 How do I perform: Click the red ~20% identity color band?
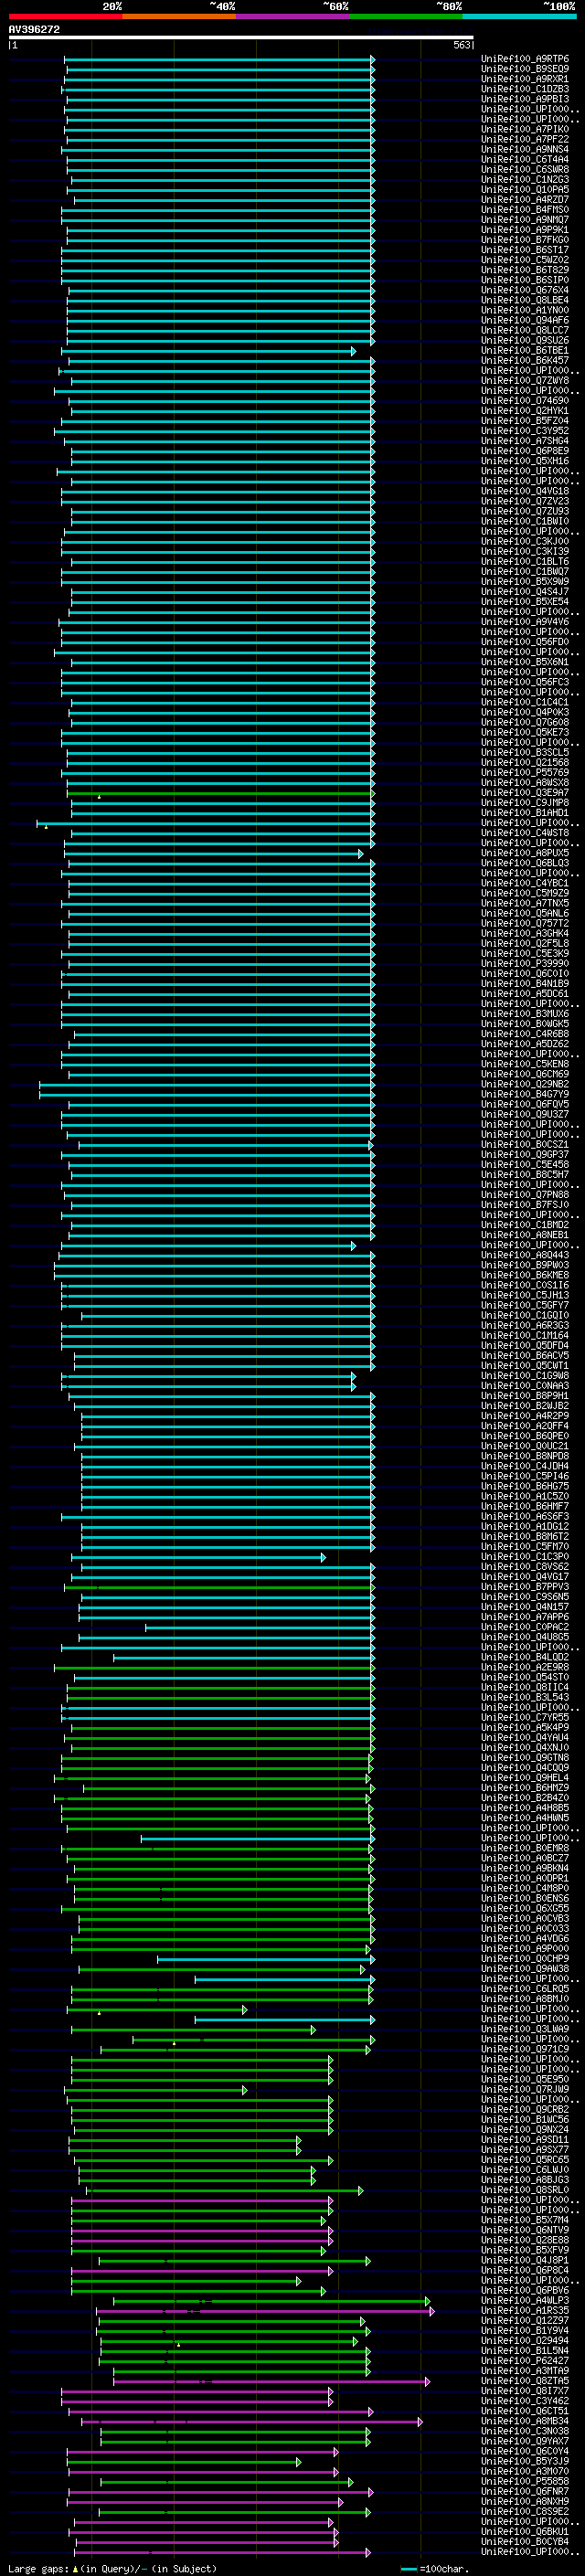point(65,17)
